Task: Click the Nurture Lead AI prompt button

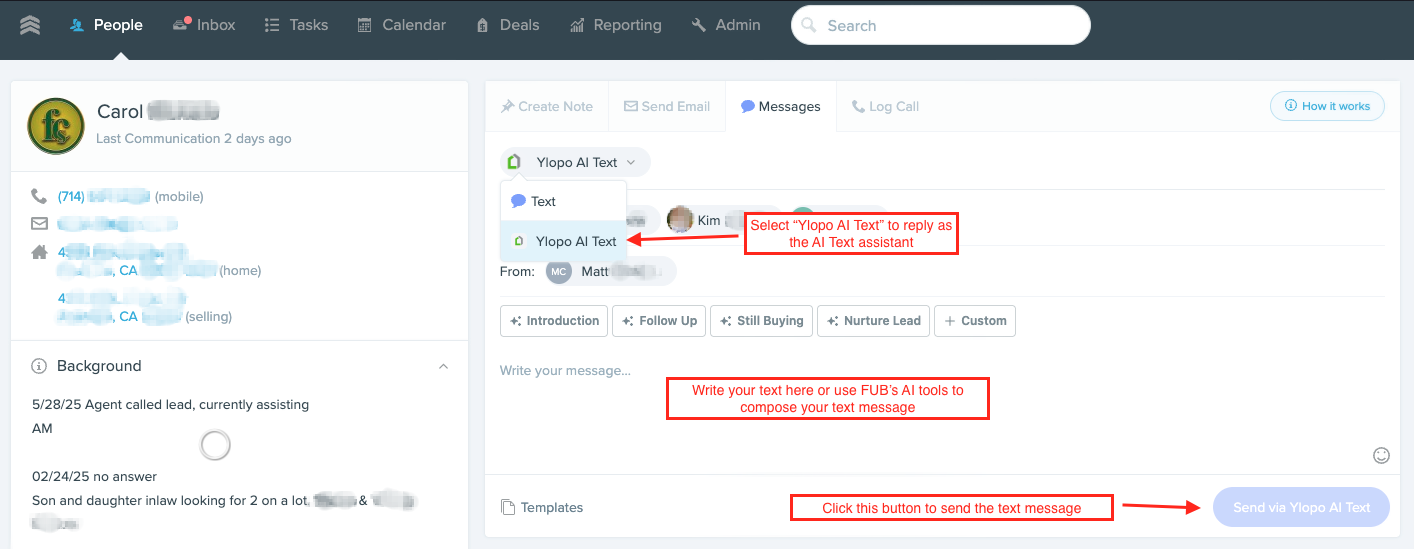Action: (x=874, y=321)
